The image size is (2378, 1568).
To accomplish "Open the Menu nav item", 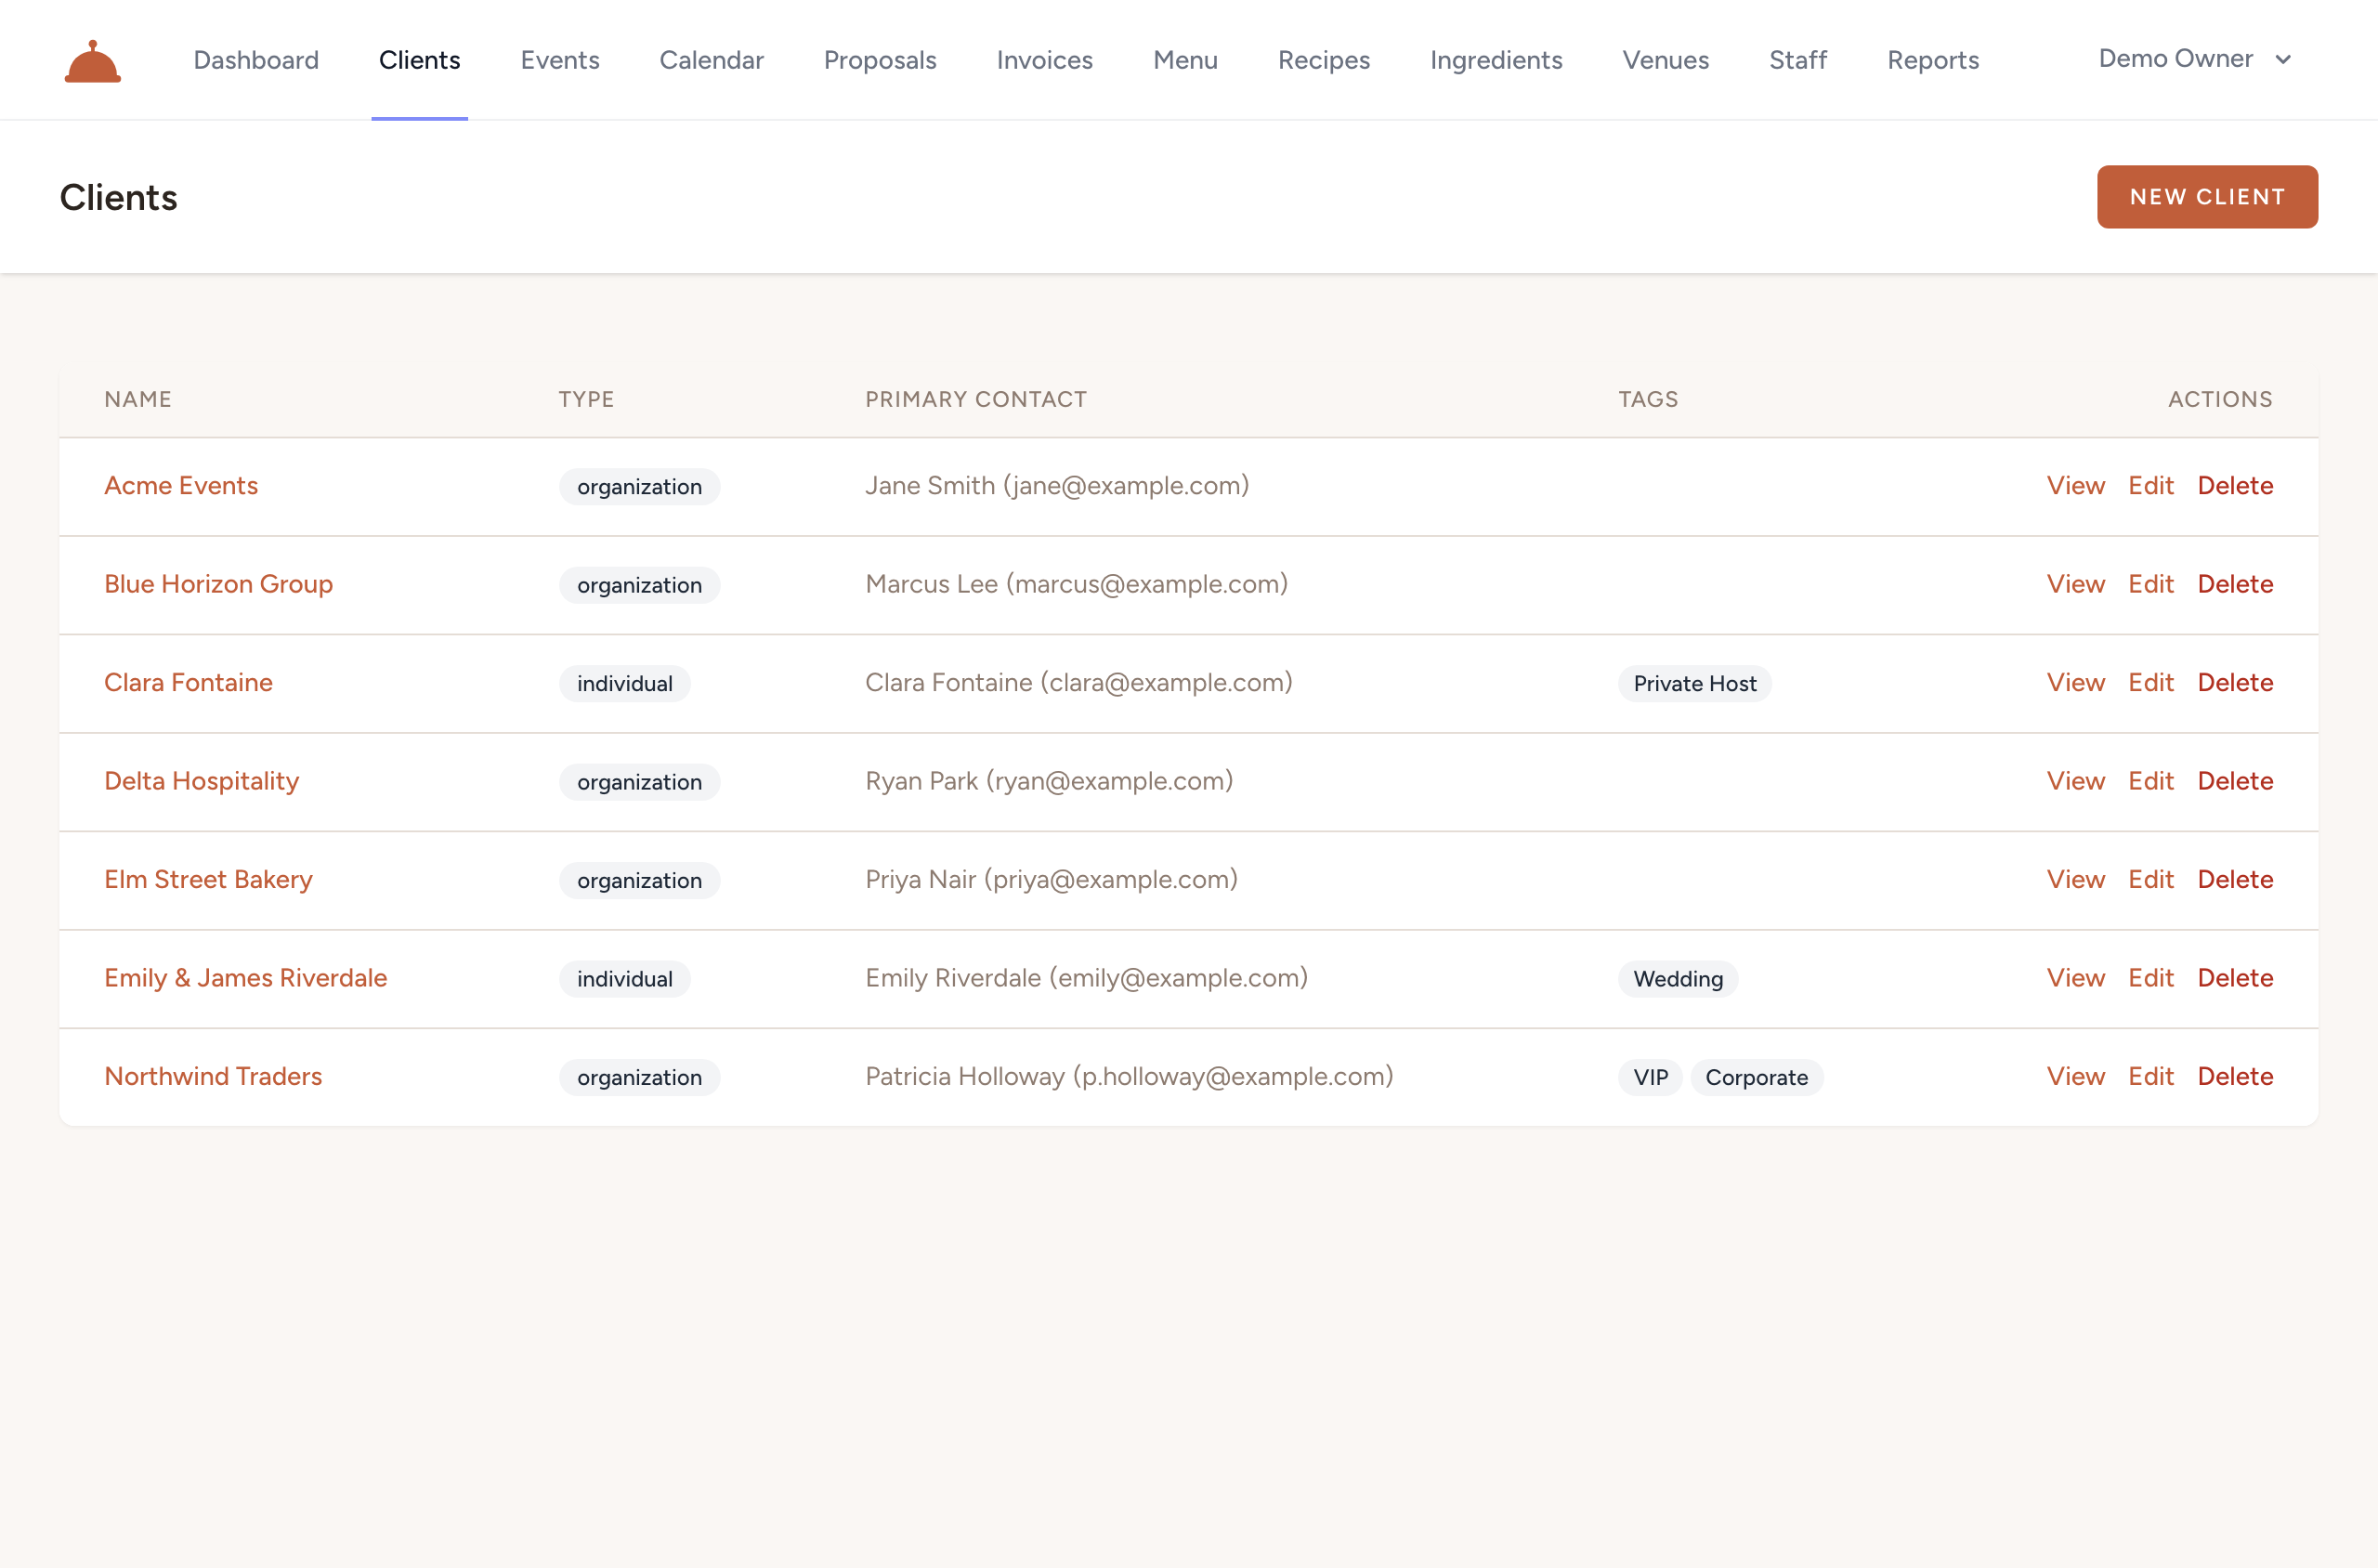I will 1185,60.
